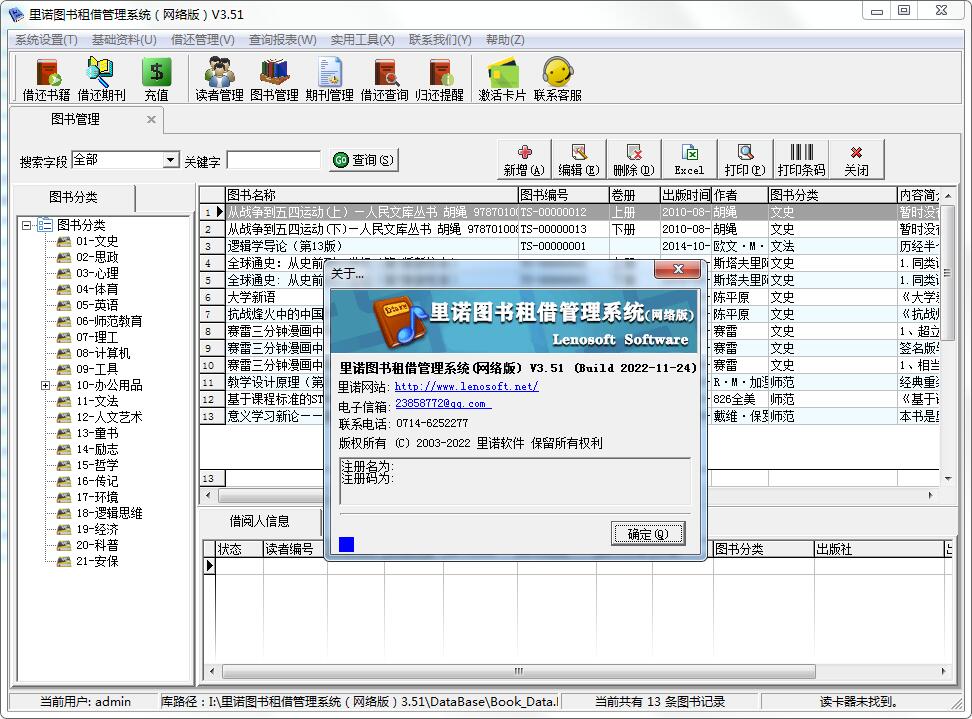Click the 关键字 keyword input field
Viewport: 972px width, 719px height.
coord(274,161)
